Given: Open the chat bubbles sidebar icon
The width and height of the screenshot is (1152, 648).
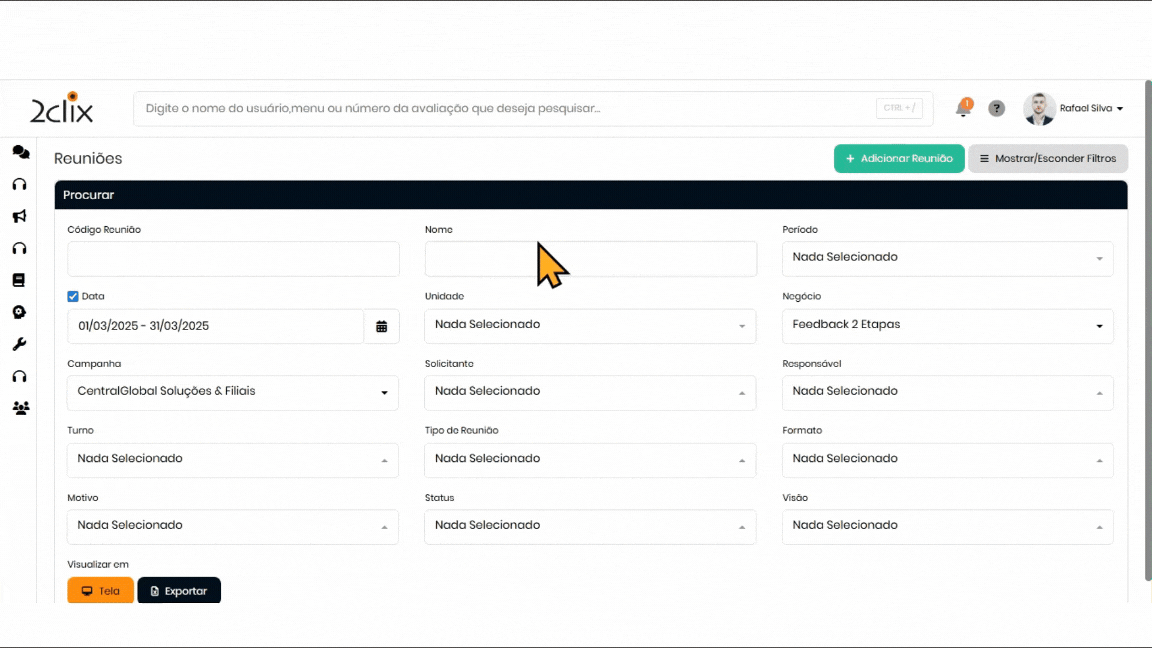Looking at the screenshot, I should pos(20,152).
